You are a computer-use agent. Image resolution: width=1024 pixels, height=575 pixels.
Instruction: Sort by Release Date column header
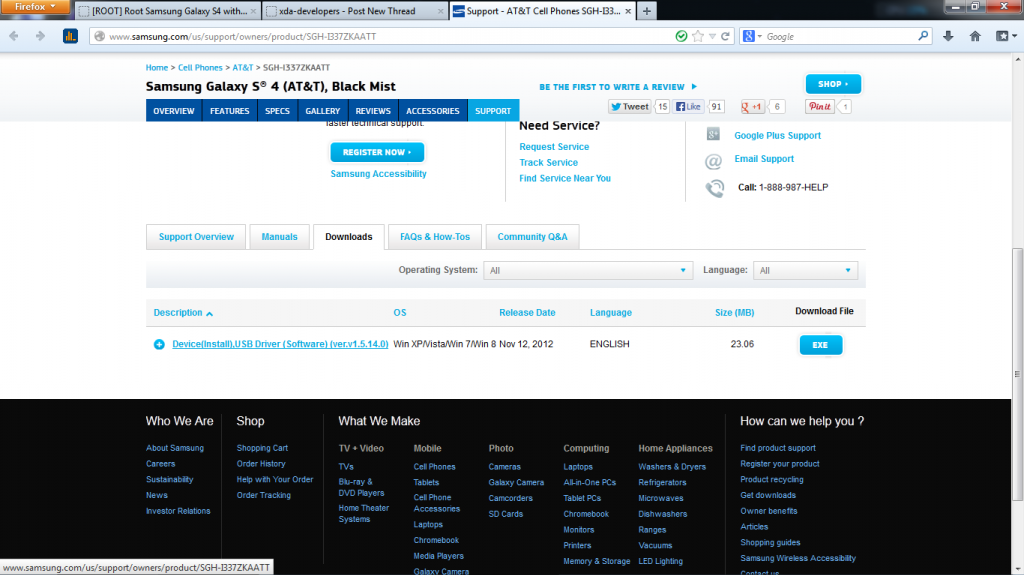[x=527, y=312]
